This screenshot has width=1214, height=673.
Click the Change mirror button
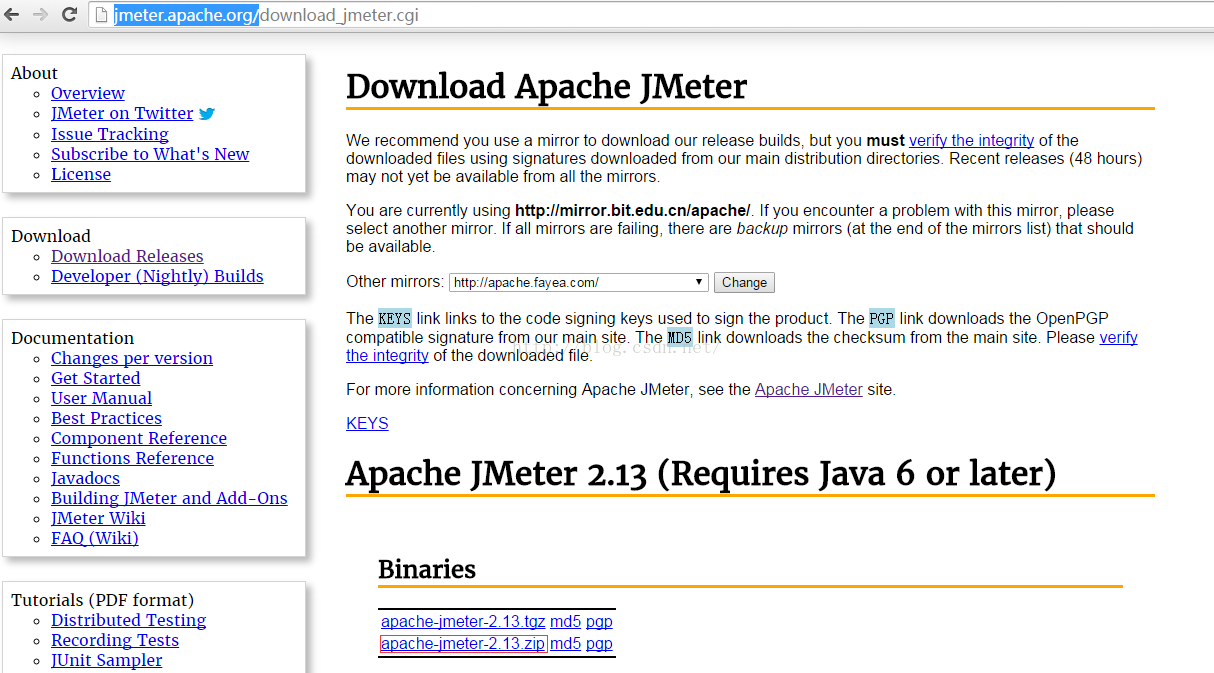point(744,283)
